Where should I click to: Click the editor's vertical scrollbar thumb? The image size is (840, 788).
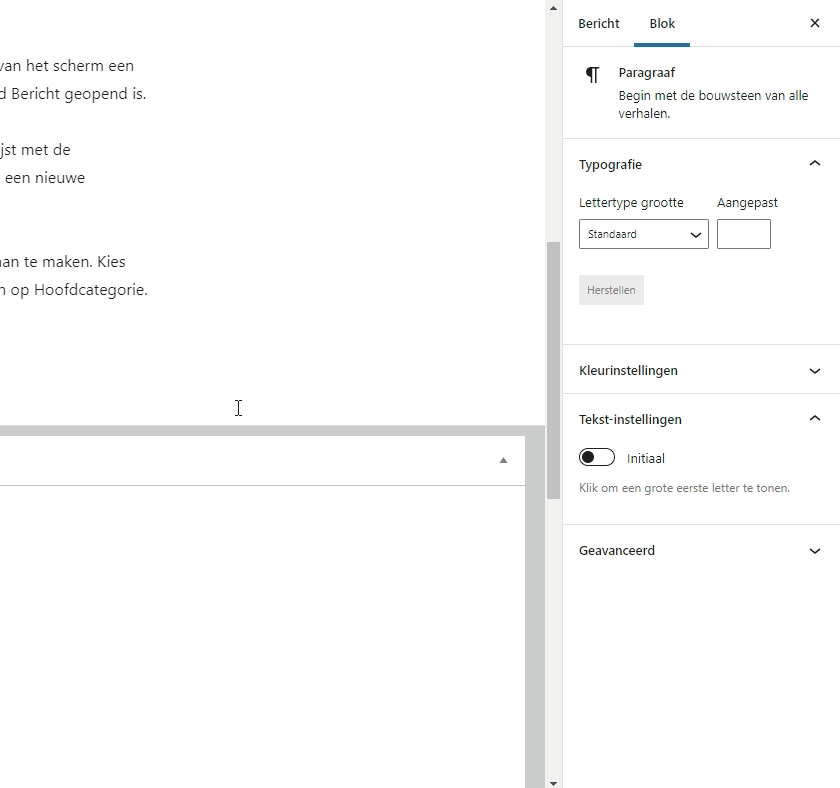tap(553, 370)
